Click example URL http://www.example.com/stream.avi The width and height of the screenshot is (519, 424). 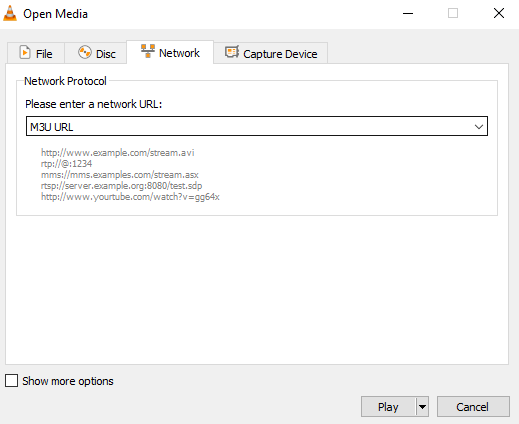pyautogui.click(x=117, y=153)
